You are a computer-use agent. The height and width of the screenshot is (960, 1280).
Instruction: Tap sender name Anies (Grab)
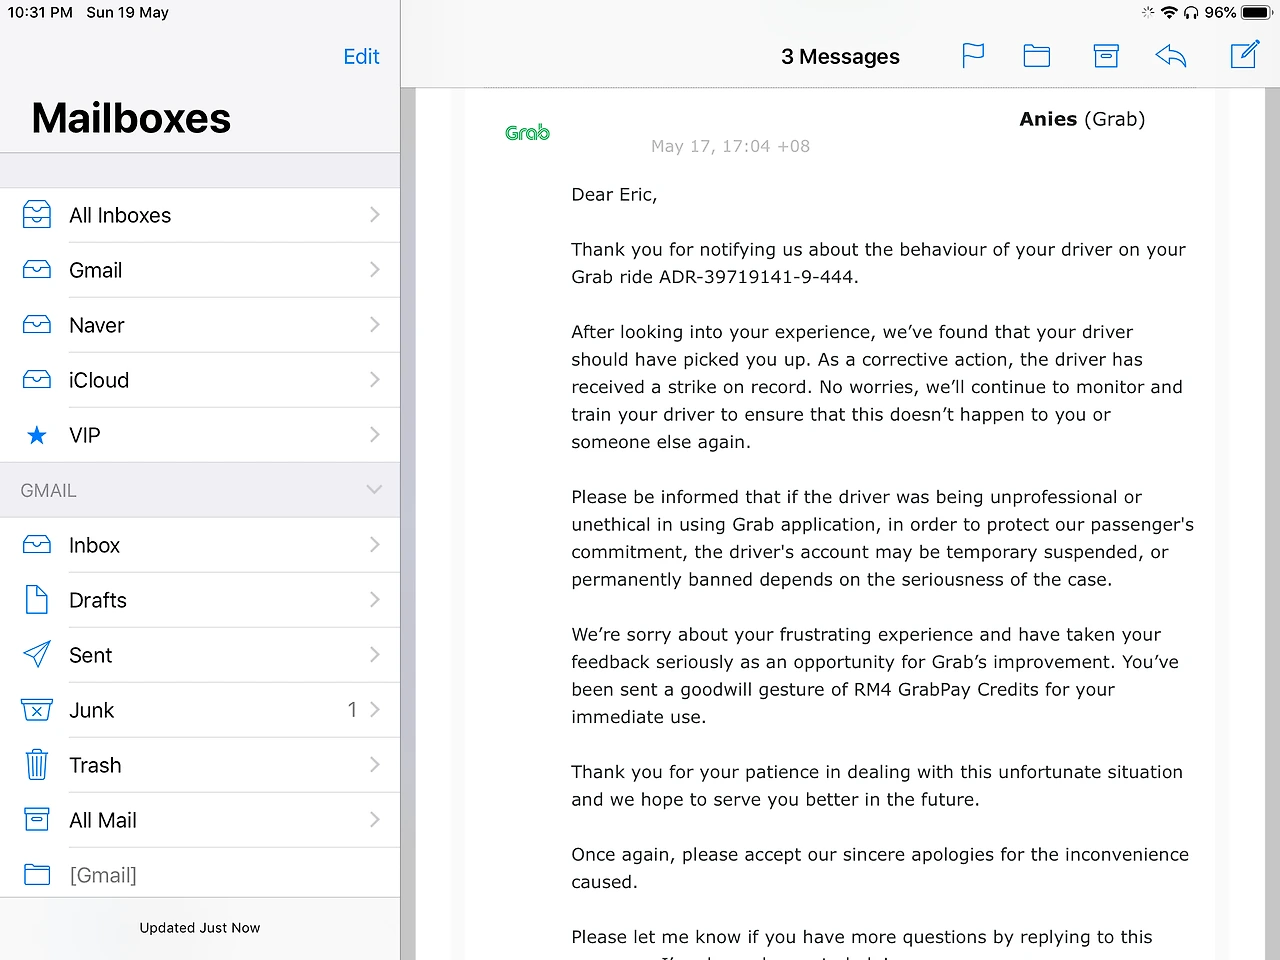pyautogui.click(x=1082, y=119)
